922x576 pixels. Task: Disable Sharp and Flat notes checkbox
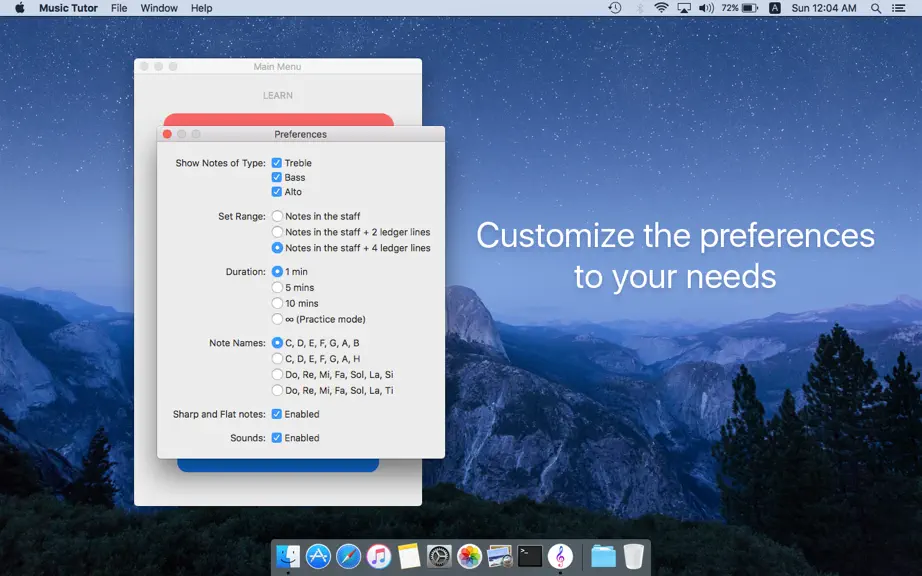tap(276, 414)
